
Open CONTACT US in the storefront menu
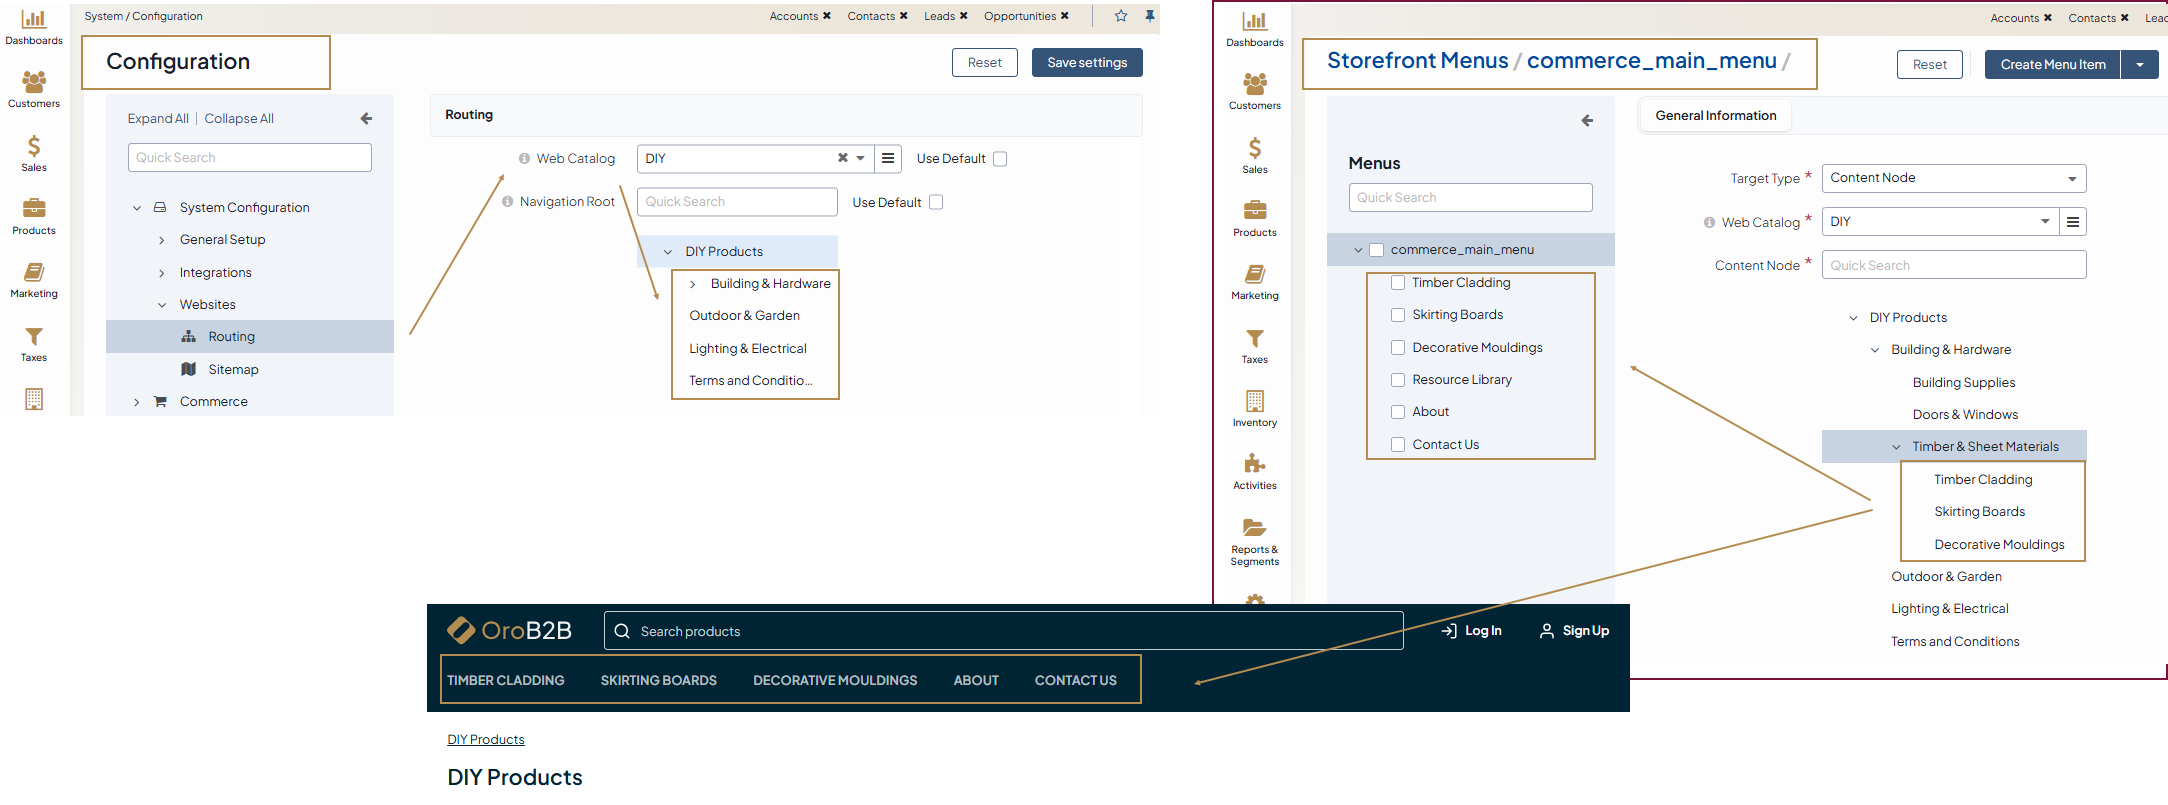point(1076,680)
